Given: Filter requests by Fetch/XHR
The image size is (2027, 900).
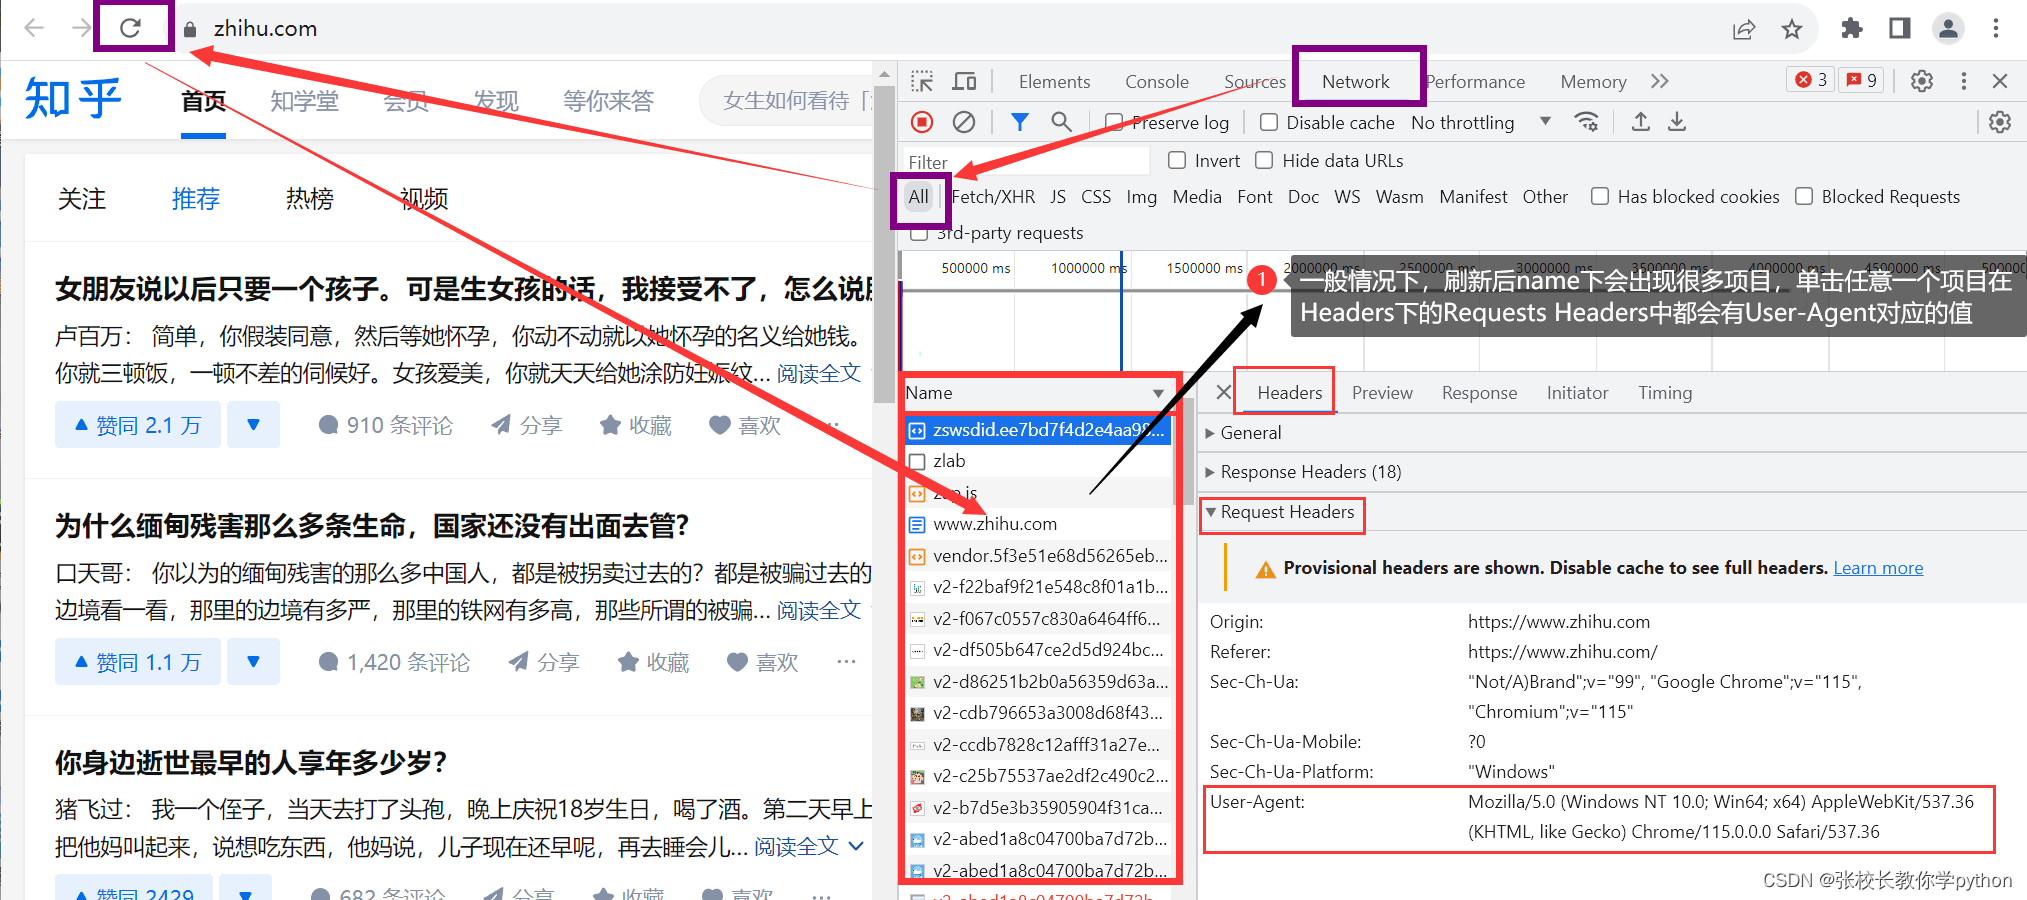Looking at the screenshot, I should pyautogui.click(x=993, y=197).
